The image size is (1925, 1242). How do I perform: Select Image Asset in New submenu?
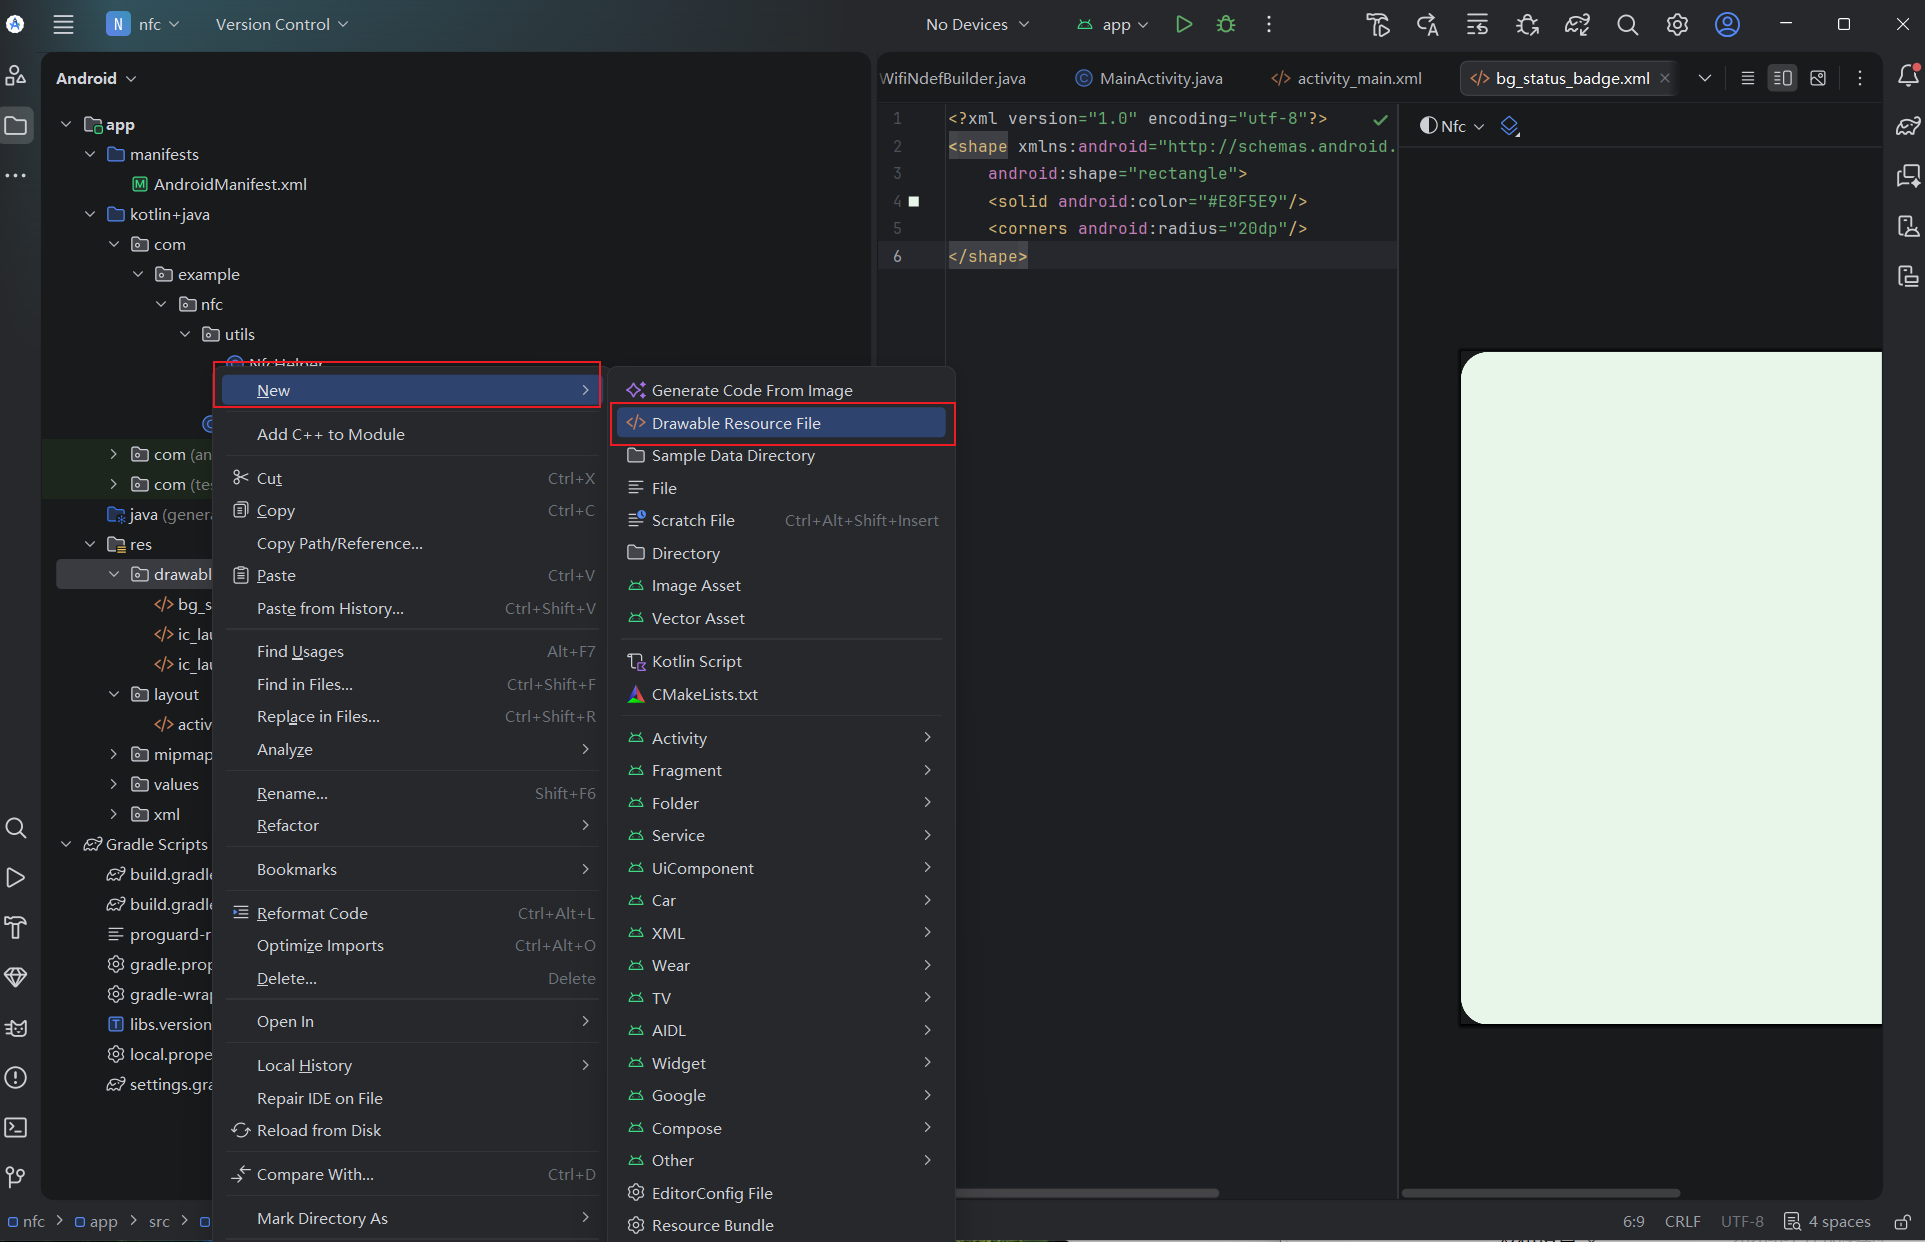pos(781,585)
